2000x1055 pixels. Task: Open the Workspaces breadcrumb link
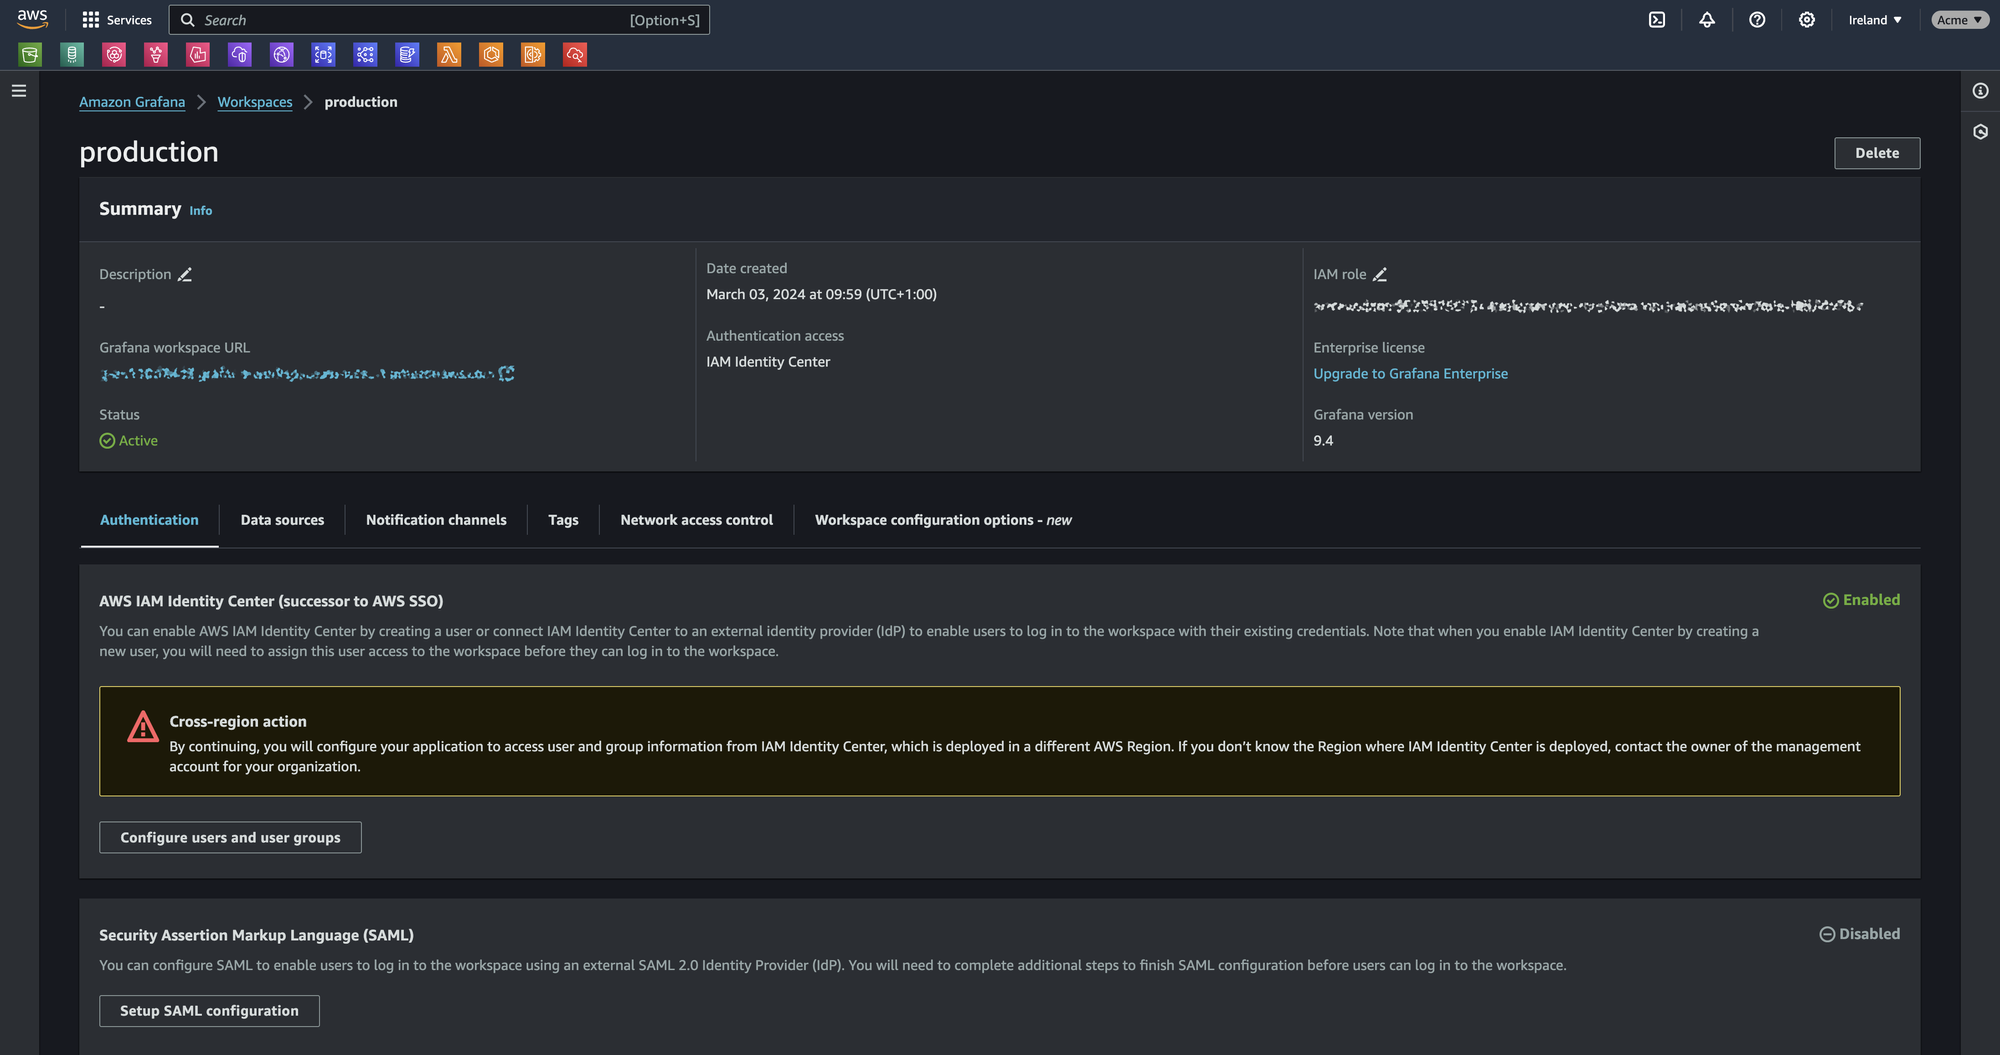pos(255,102)
